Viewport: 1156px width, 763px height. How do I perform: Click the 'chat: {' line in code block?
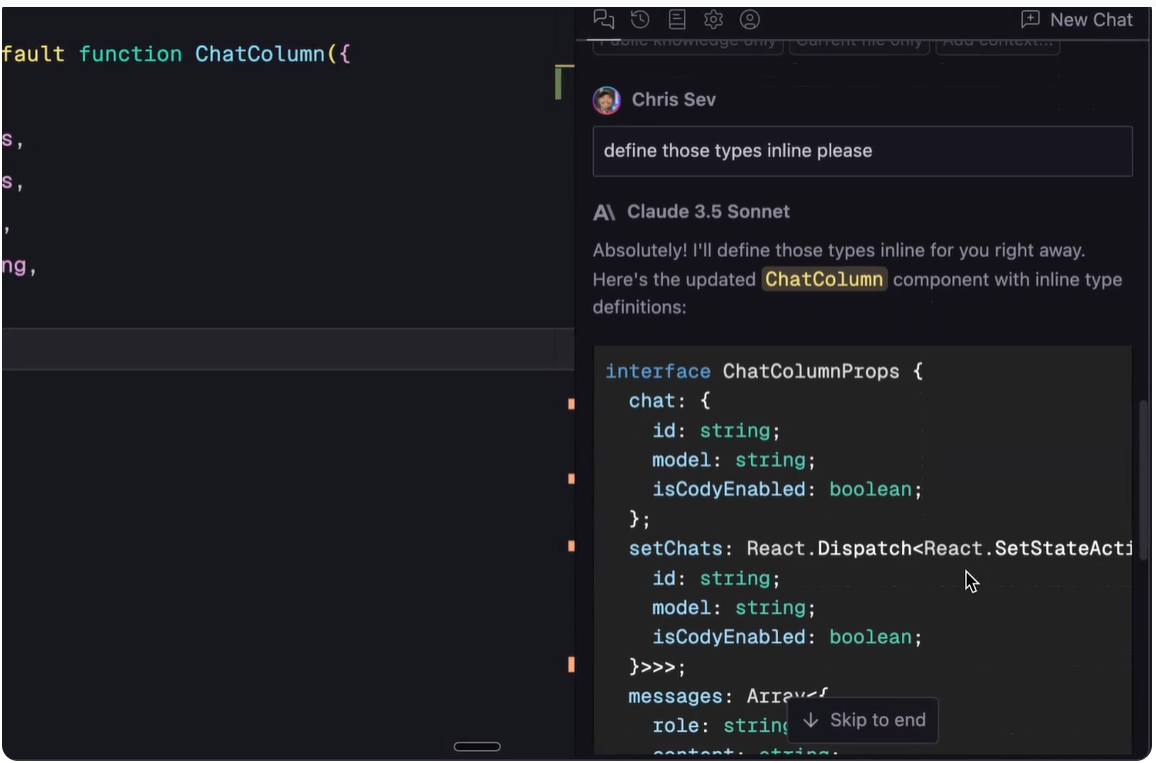tap(669, 401)
